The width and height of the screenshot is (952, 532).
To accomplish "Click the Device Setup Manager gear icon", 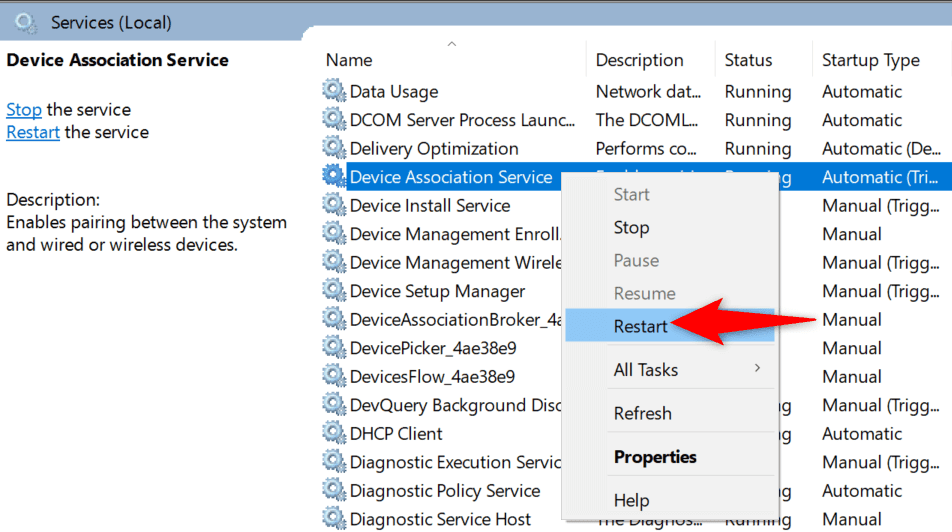I will tap(334, 291).
